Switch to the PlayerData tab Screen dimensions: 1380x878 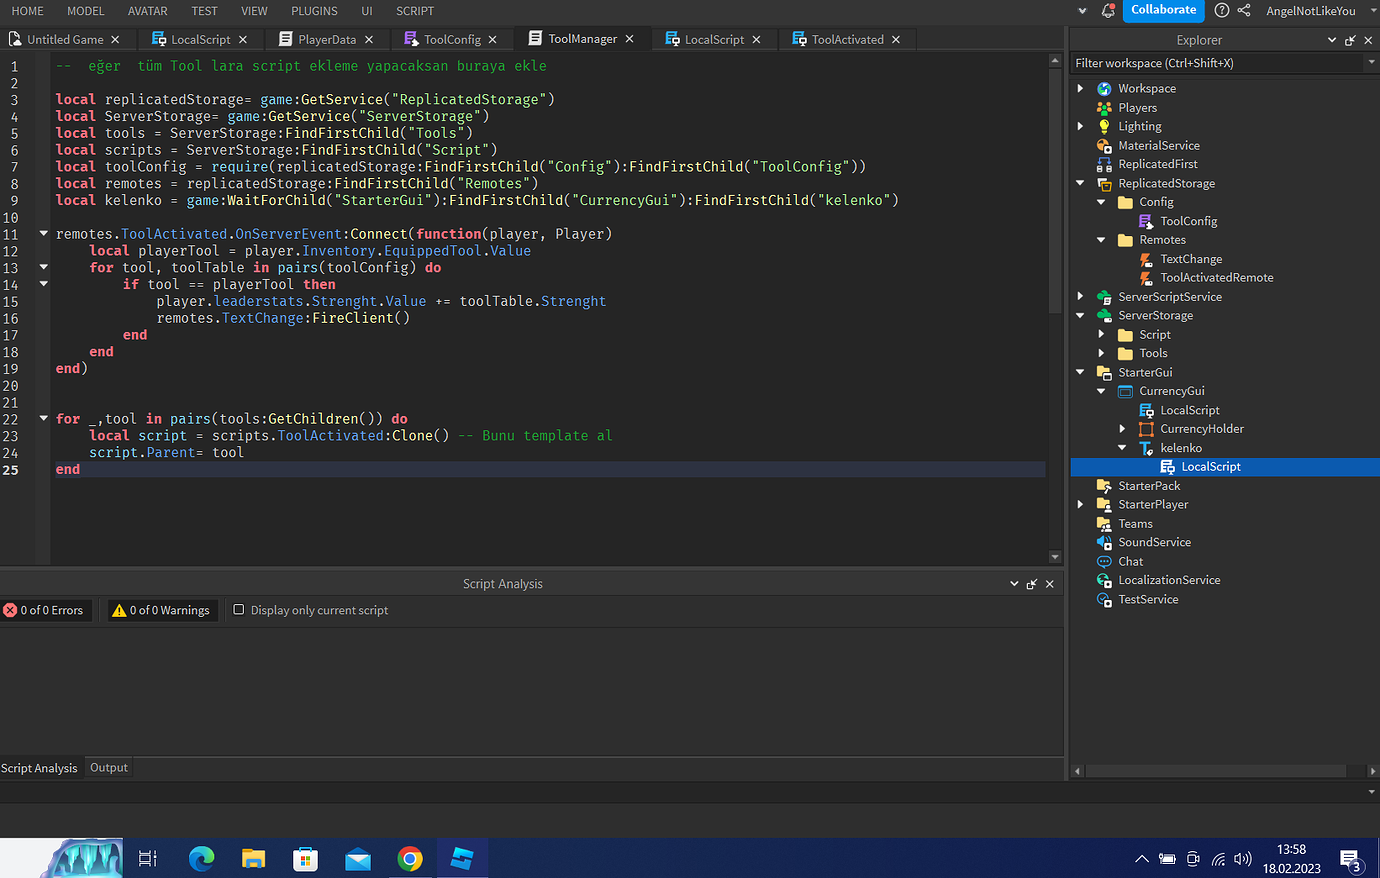click(x=326, y=39)
